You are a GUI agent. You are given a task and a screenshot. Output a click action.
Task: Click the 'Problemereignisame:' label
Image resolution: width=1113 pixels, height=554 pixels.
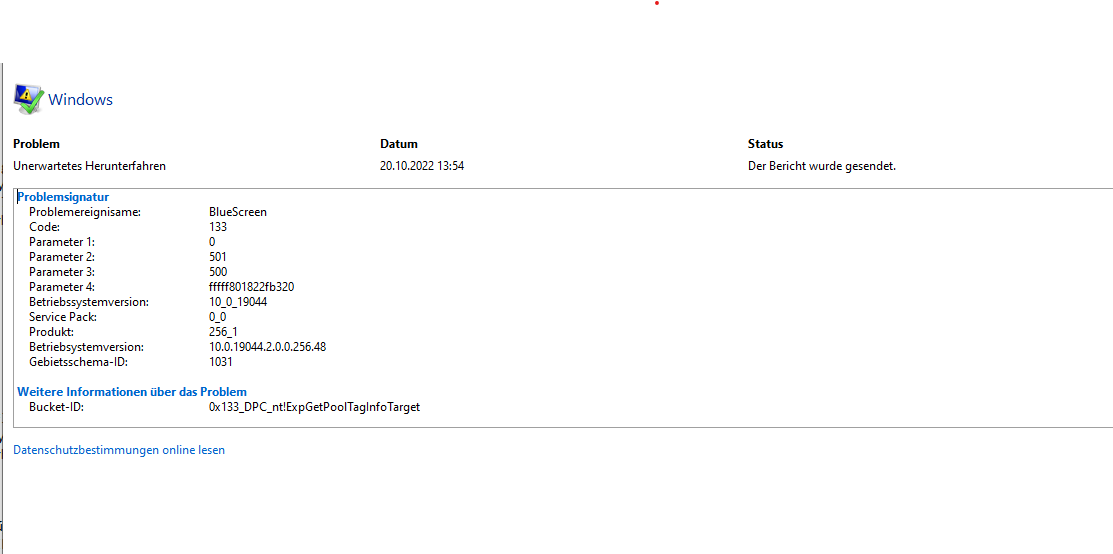[x=85, y=212]
